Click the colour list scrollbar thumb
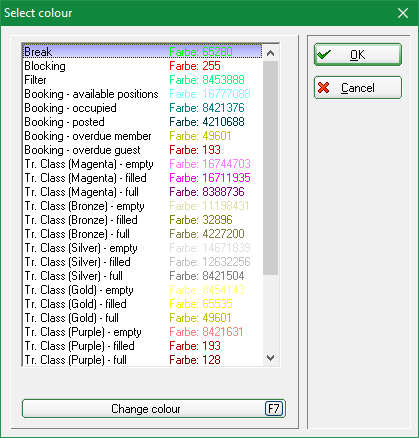419x438 pixels. (x=270, y=168)
